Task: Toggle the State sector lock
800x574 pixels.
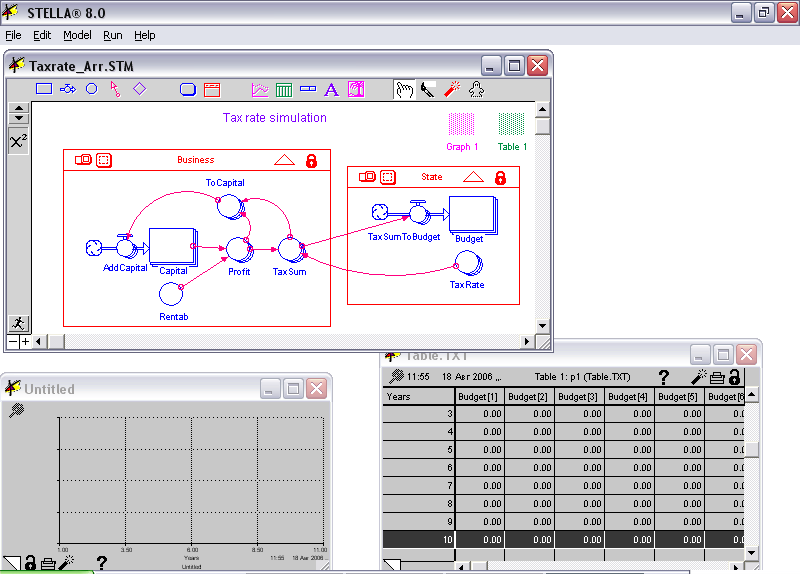Action: (501, 178)
